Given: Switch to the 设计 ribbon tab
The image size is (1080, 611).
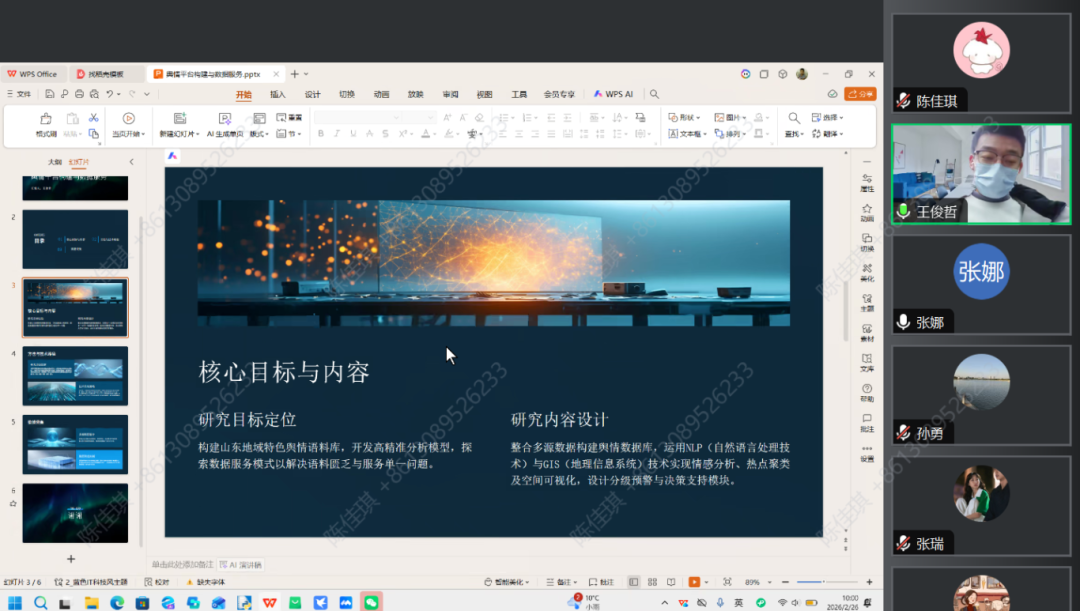Looking at the screenshot, I should pyautogui.click(x=312, y=94).
